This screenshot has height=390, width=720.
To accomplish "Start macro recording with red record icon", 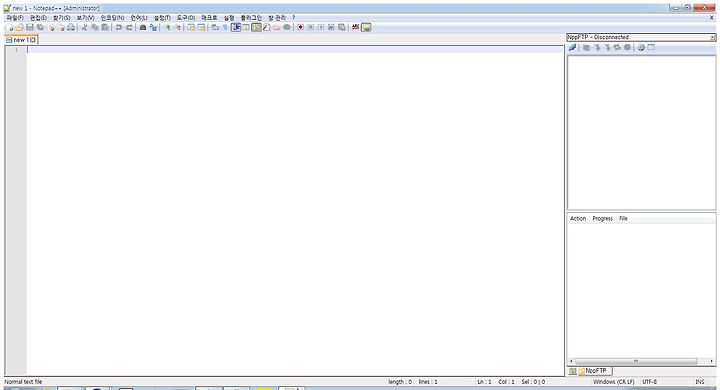I will pos(300,28).
